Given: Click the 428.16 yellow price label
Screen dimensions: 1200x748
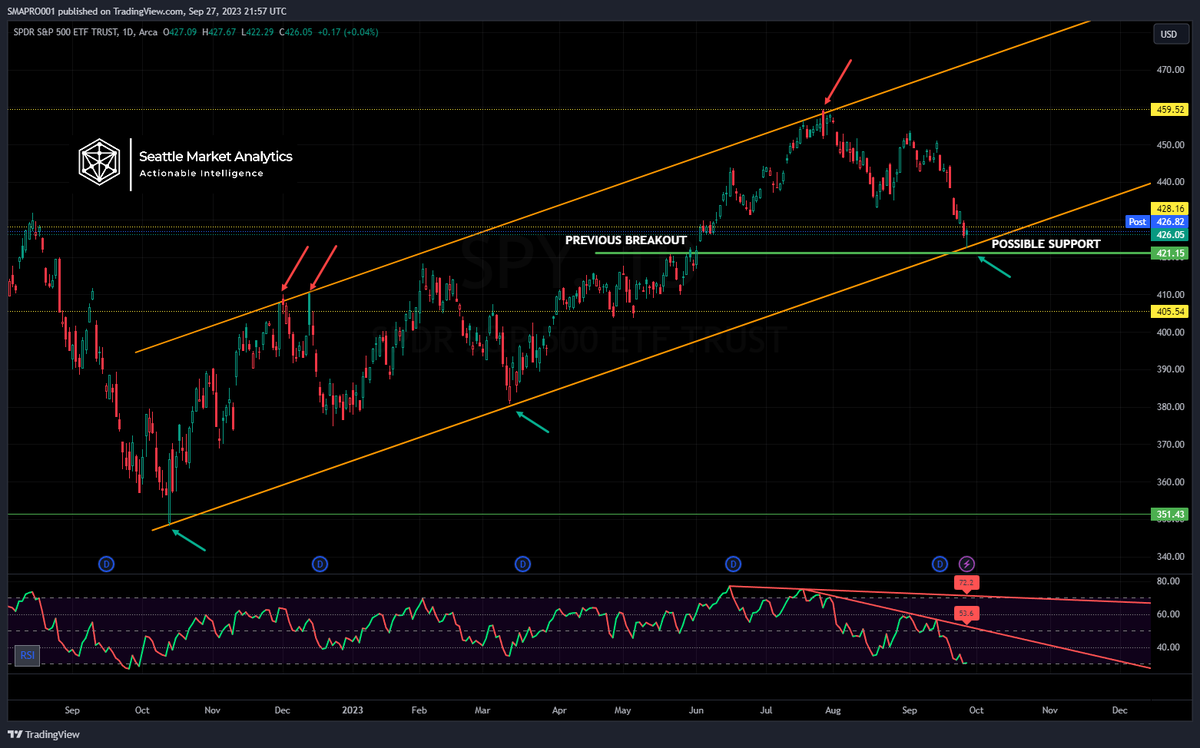Looking at the screenshot, I should tap(1170, 209).
